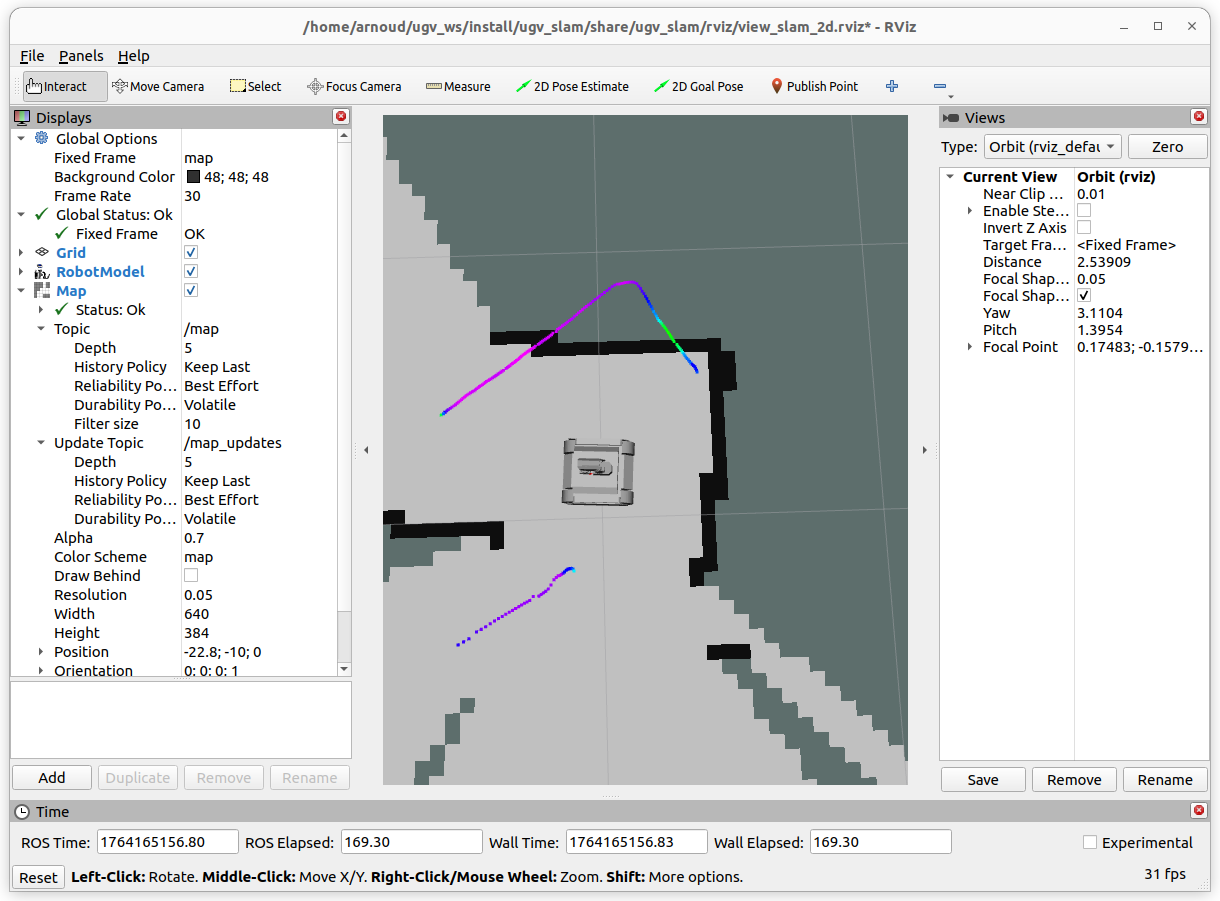Image resolution: width=1220 pixels, height=901 pixels.
Task: Enable the Draw Behind checkbox
Action: click(x=191, y=576)
